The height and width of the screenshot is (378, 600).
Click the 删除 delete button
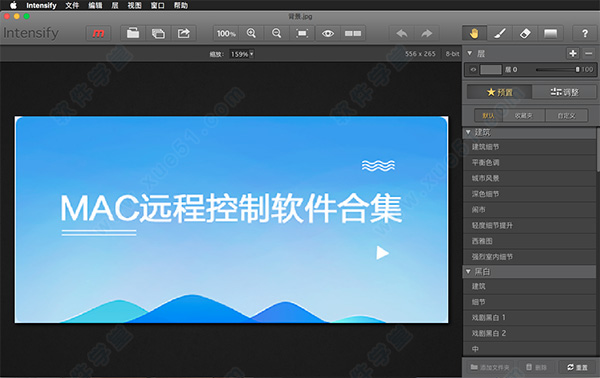coord(536,367)
